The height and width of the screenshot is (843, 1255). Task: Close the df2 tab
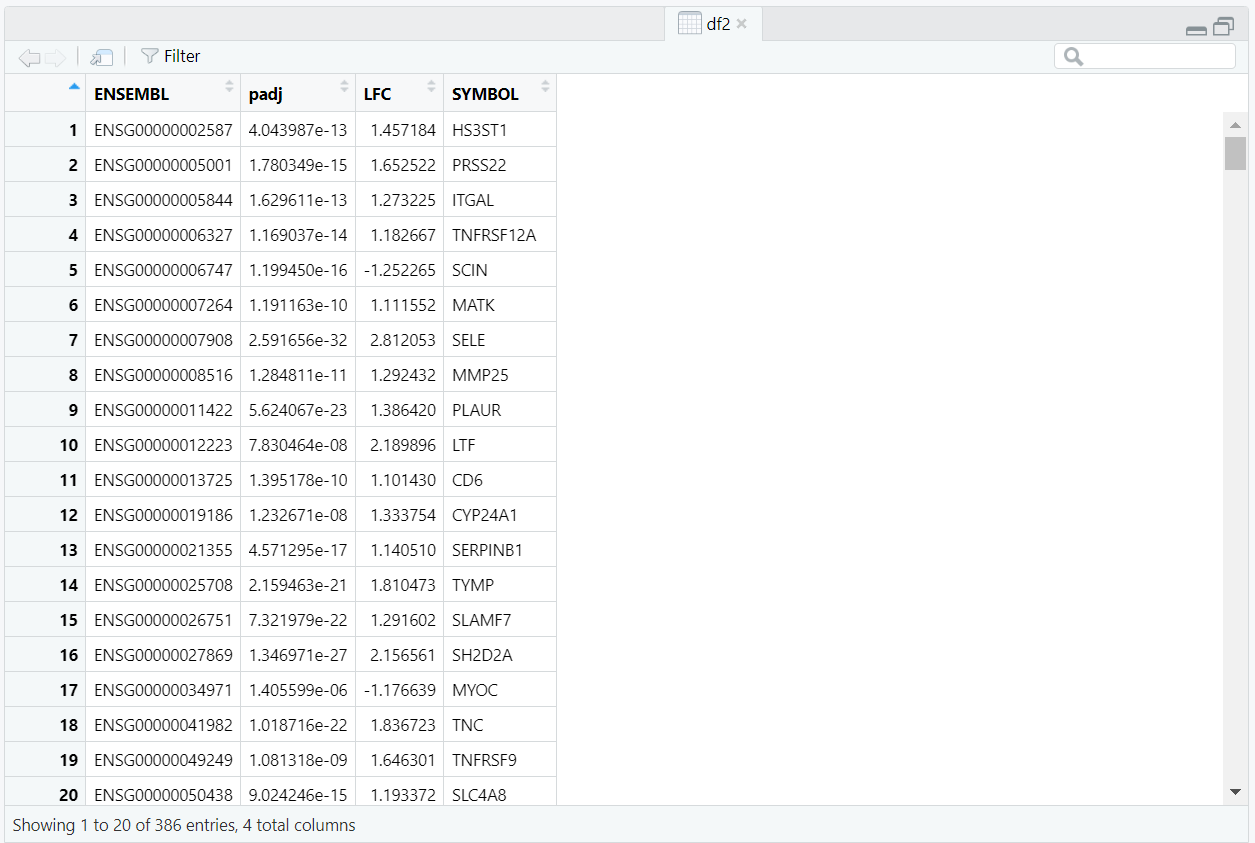click(x=742, y=24)
